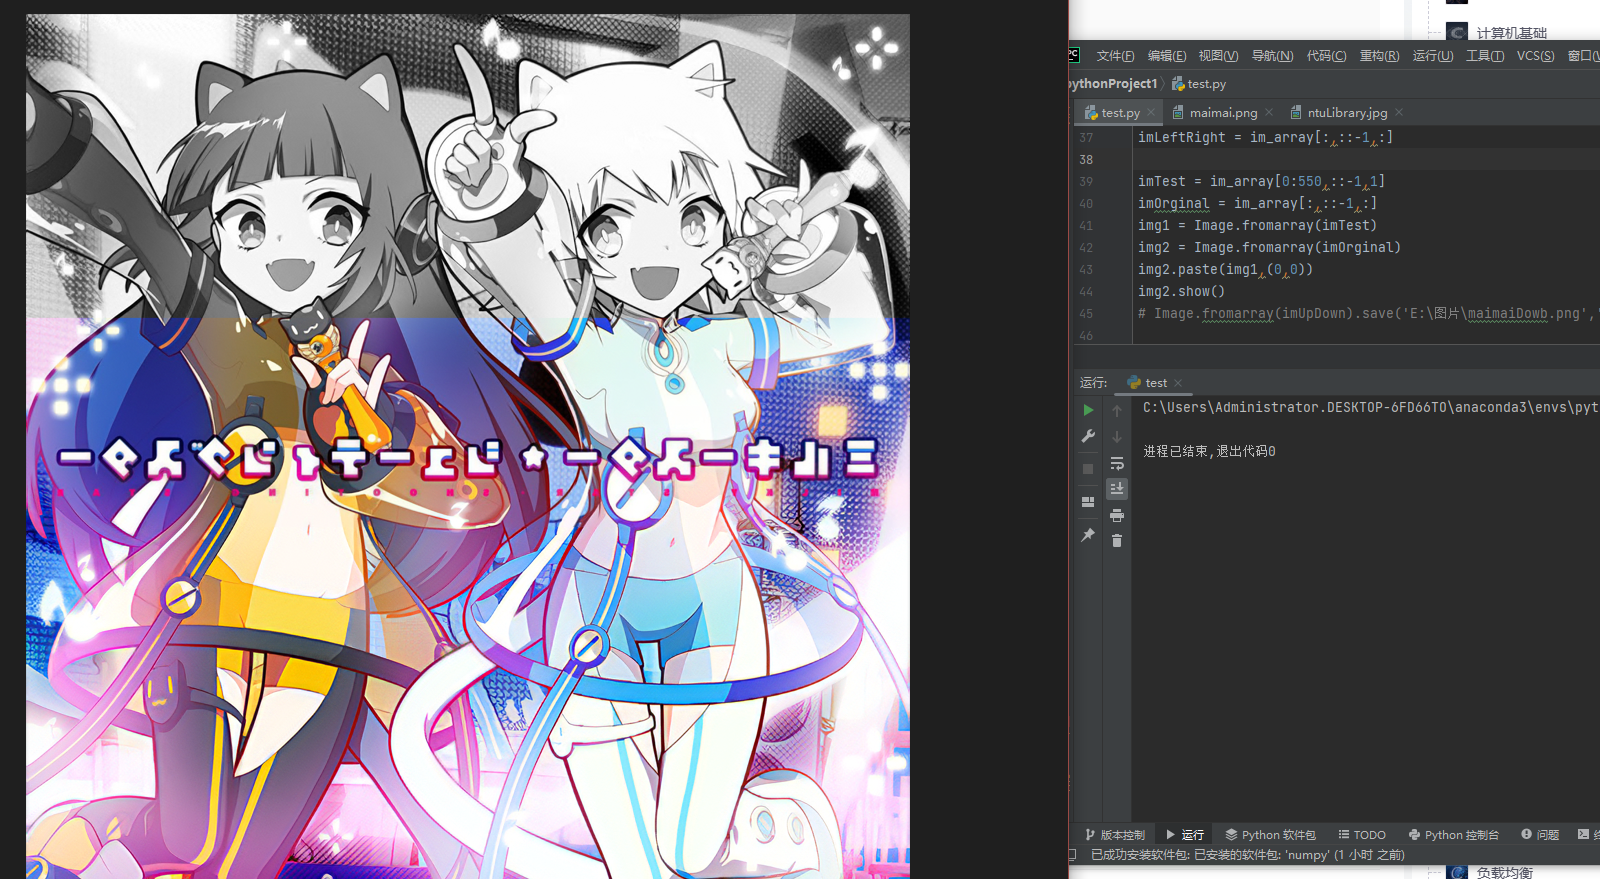The height and width of the screenshot is (879, 1600).
Task: Open the 编辑(E) menu
Action: [x=1167, y=56]
